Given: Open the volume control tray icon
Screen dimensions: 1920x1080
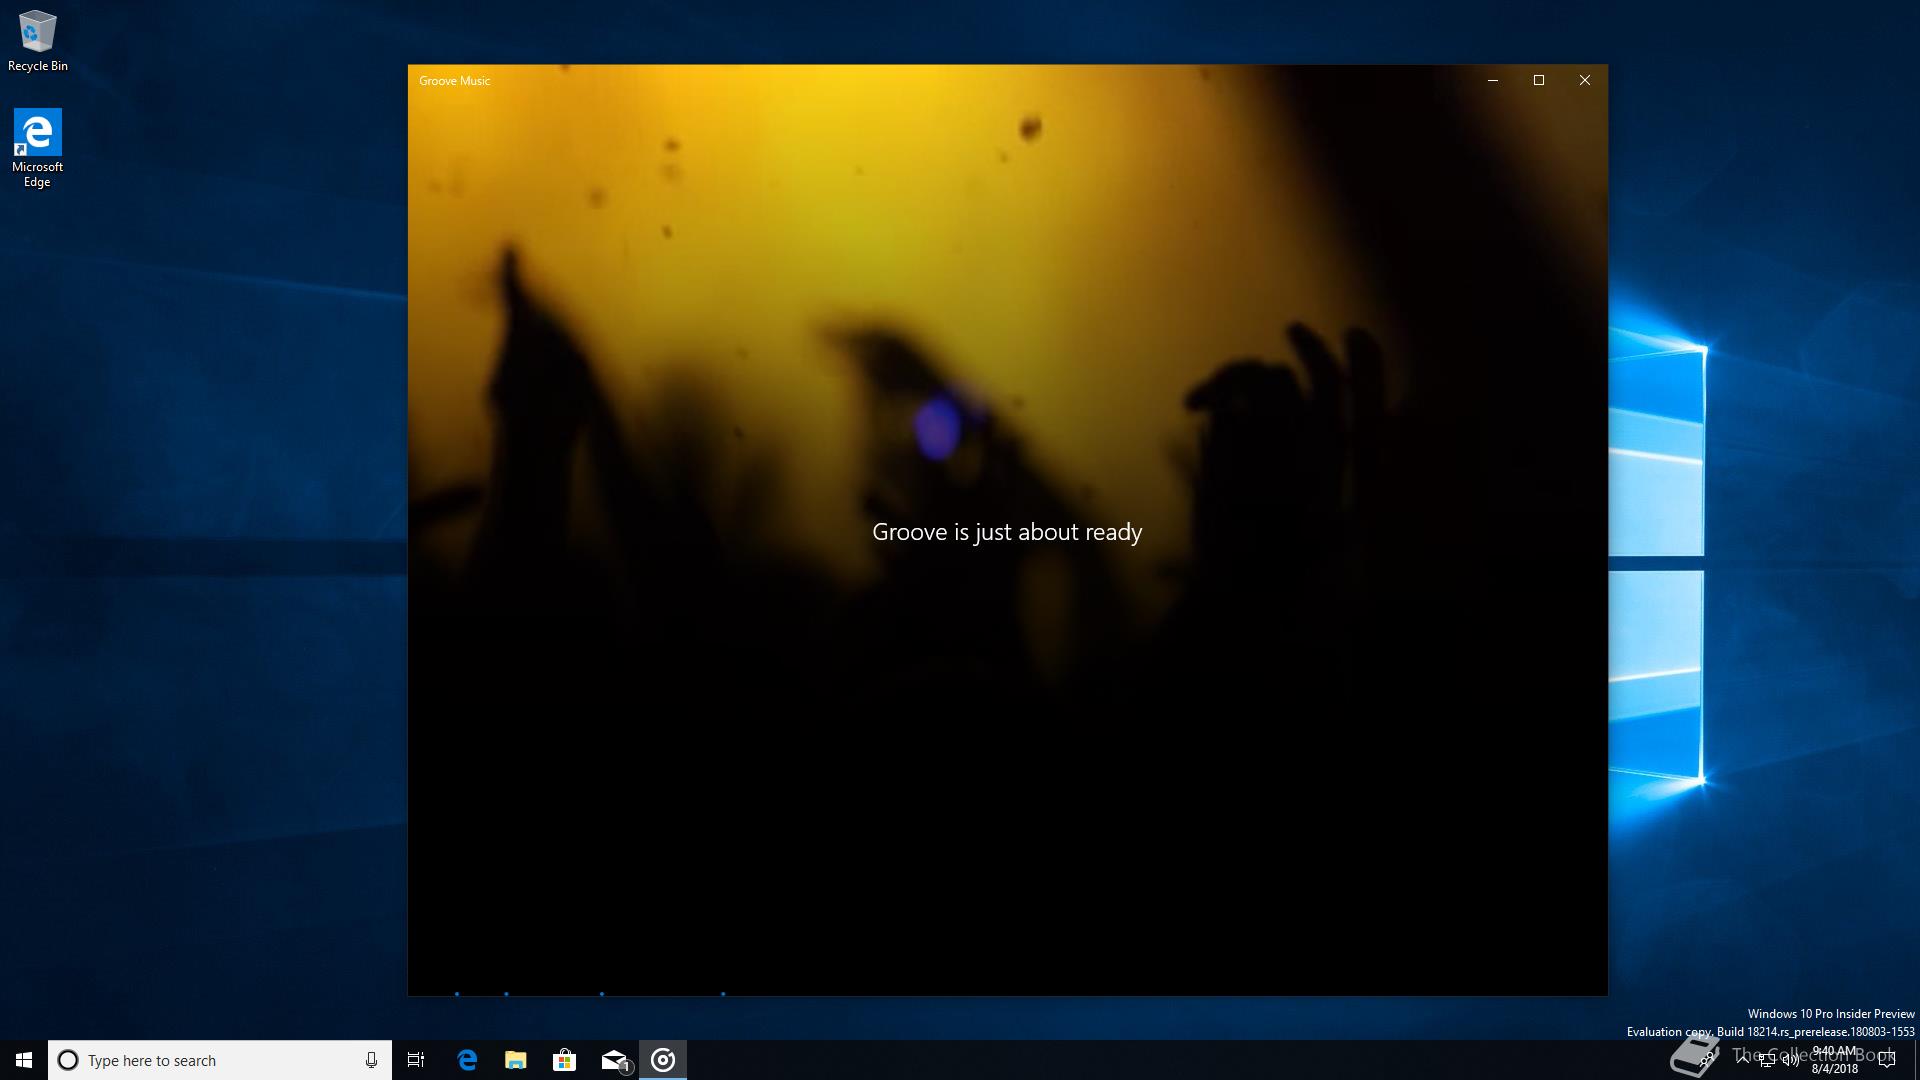Looking at the screenshot, I should pos(1791,1061).
